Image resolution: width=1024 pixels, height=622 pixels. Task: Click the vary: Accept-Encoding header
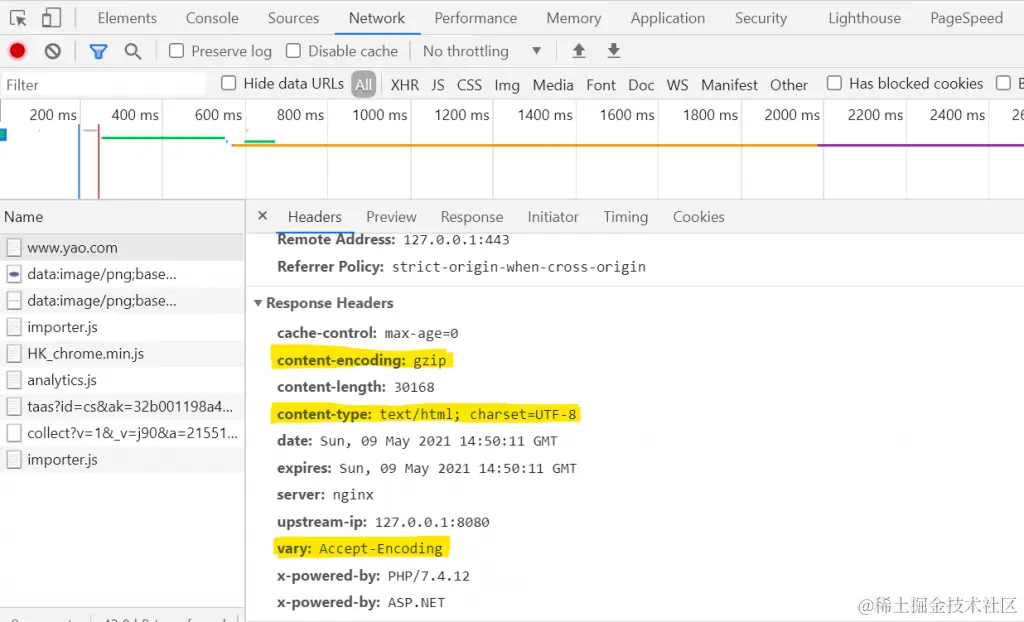pos(360,548)
